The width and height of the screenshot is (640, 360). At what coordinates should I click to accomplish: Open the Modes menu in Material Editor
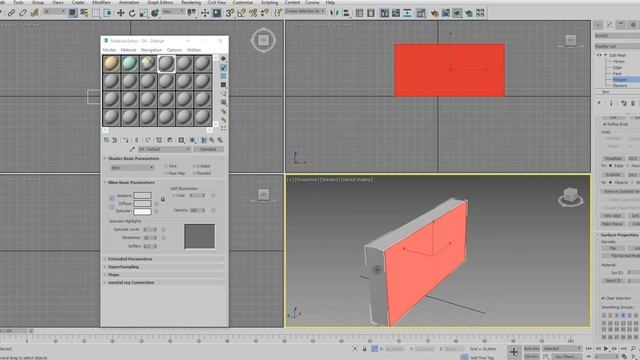[x=109, y=50]
